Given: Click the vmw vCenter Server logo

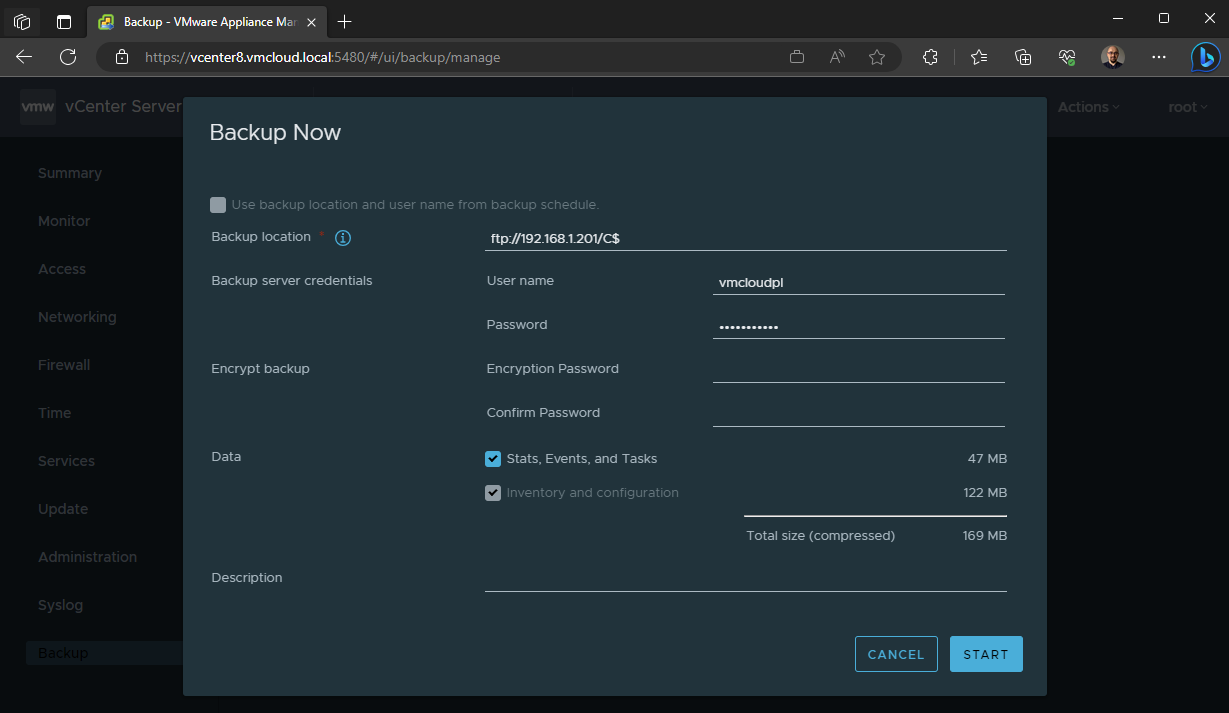Looking at the screenshot, I should tap(37, 106).
